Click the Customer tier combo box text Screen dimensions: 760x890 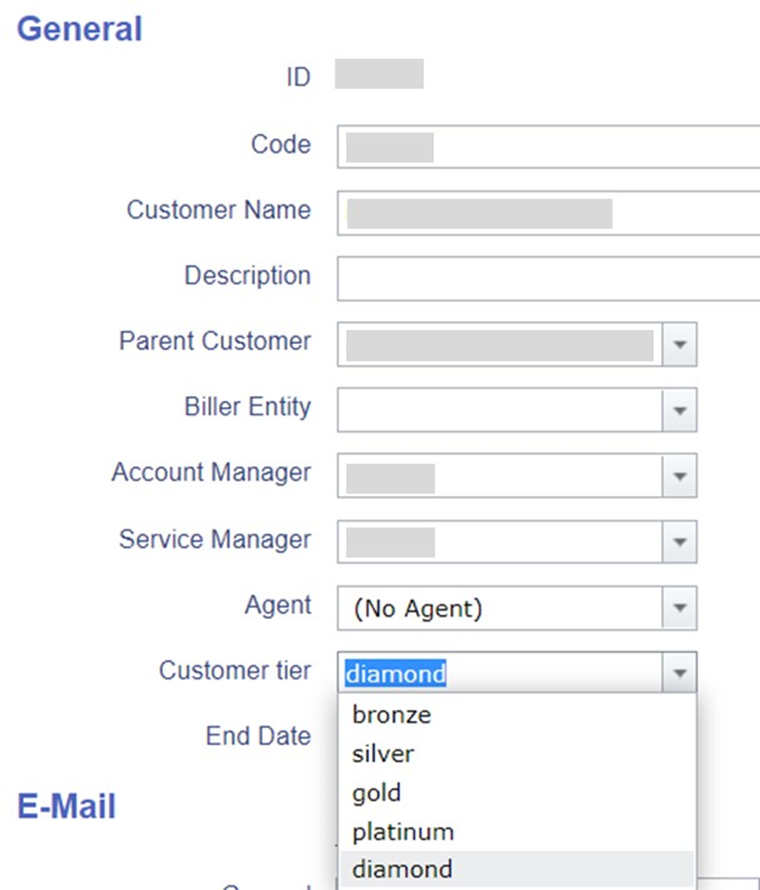pyautogui.click(x=500, y=674)
